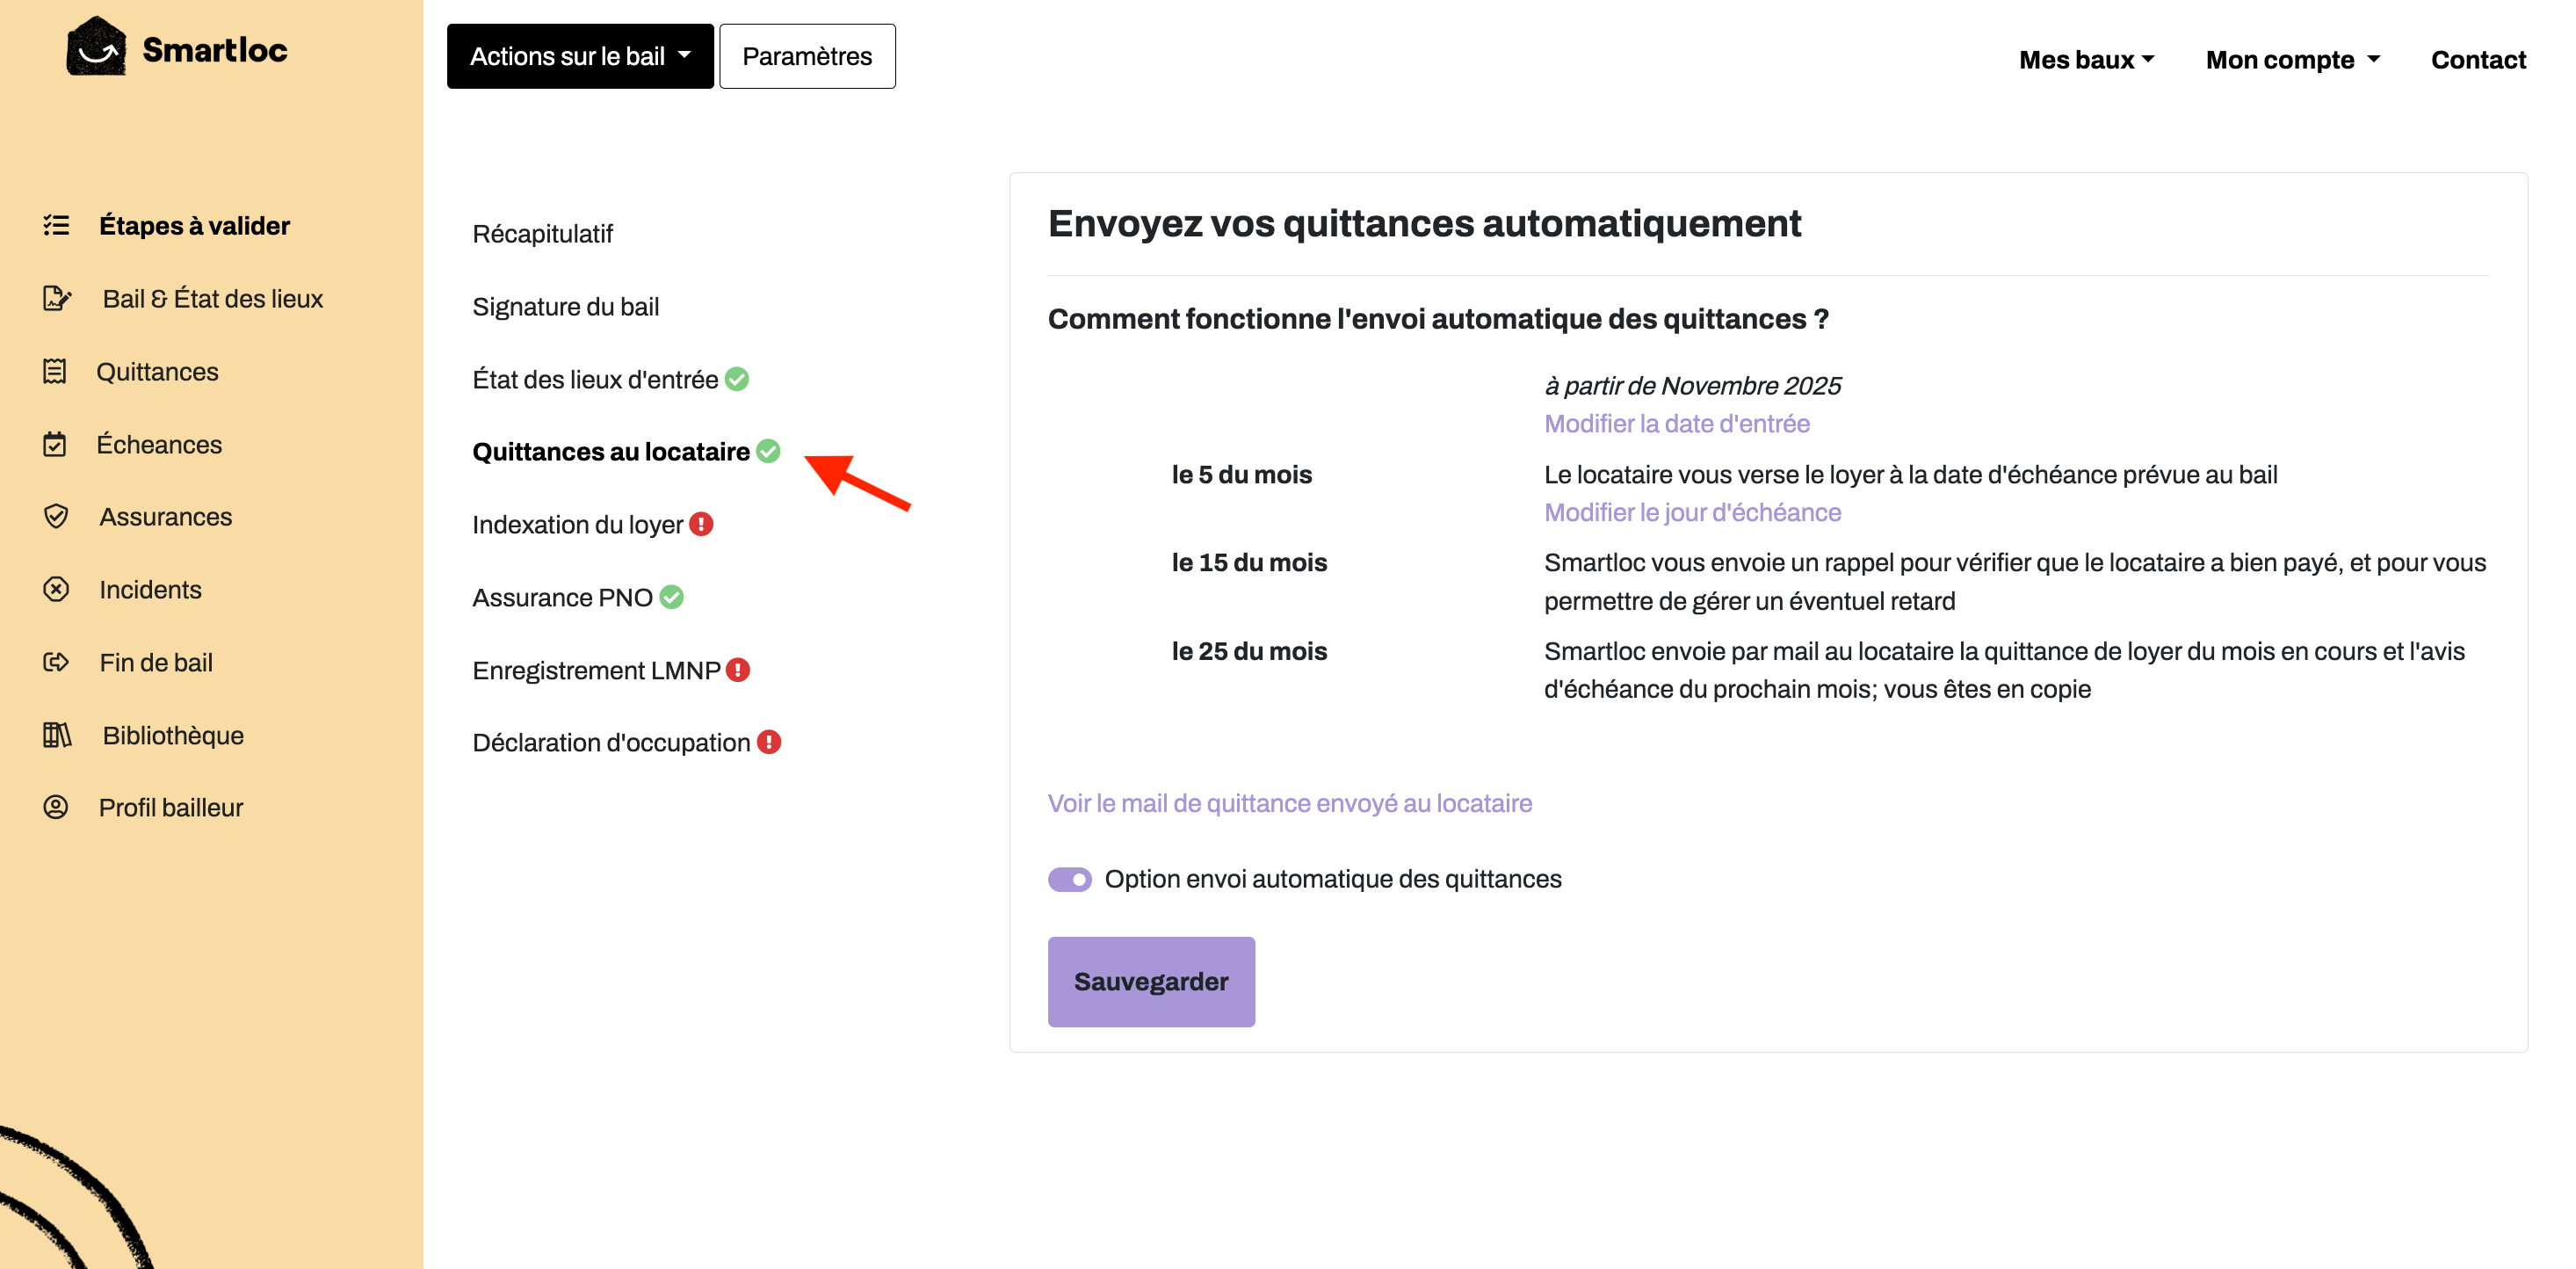Viewport: 2576px width, 1269px height.
Task: Click the Assurances shield icon
Action: tap(56, 516)
